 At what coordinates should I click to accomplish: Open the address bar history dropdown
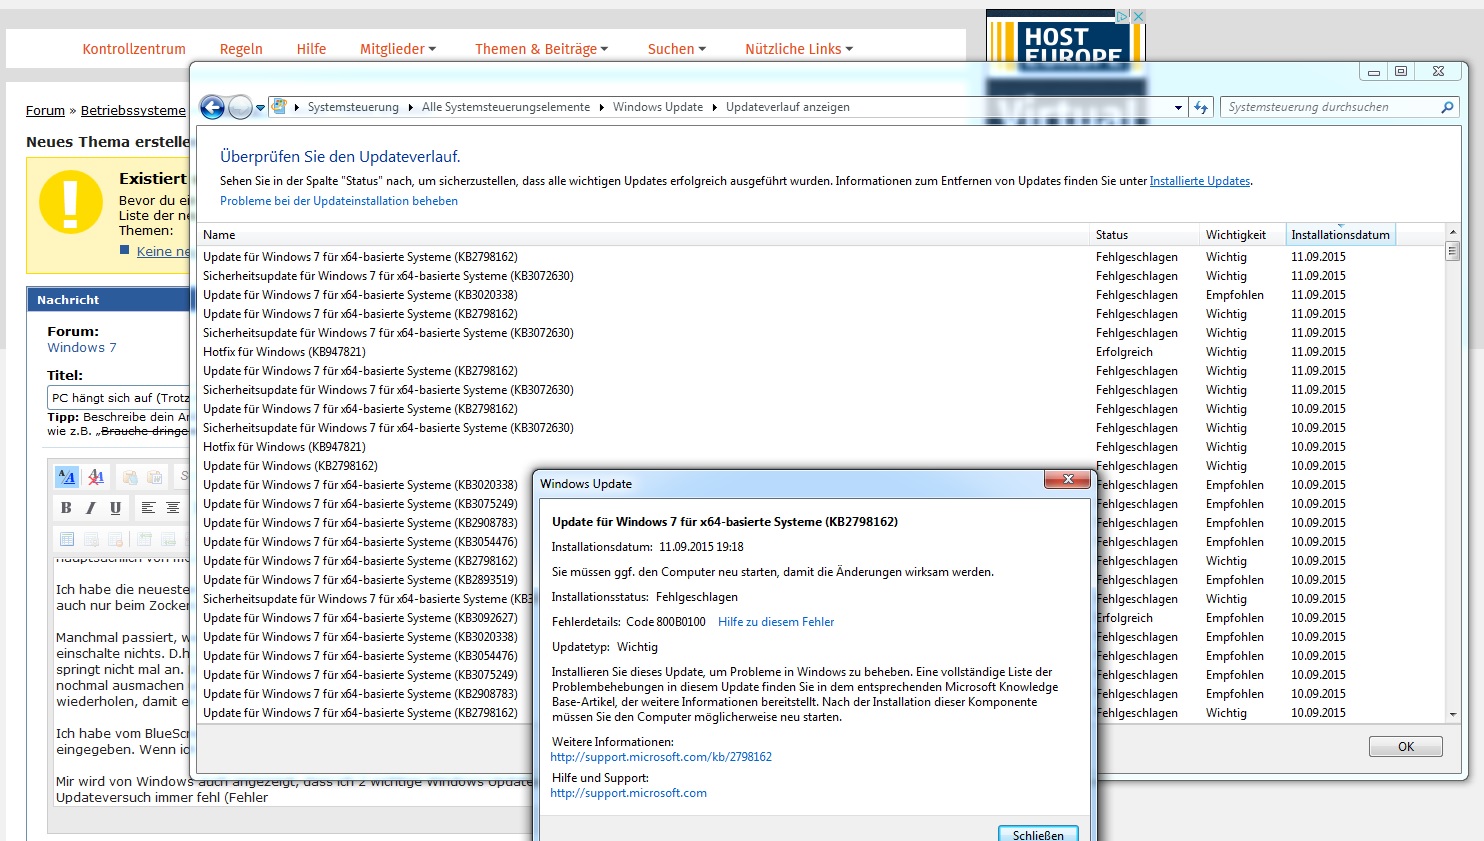[1178, 107]
